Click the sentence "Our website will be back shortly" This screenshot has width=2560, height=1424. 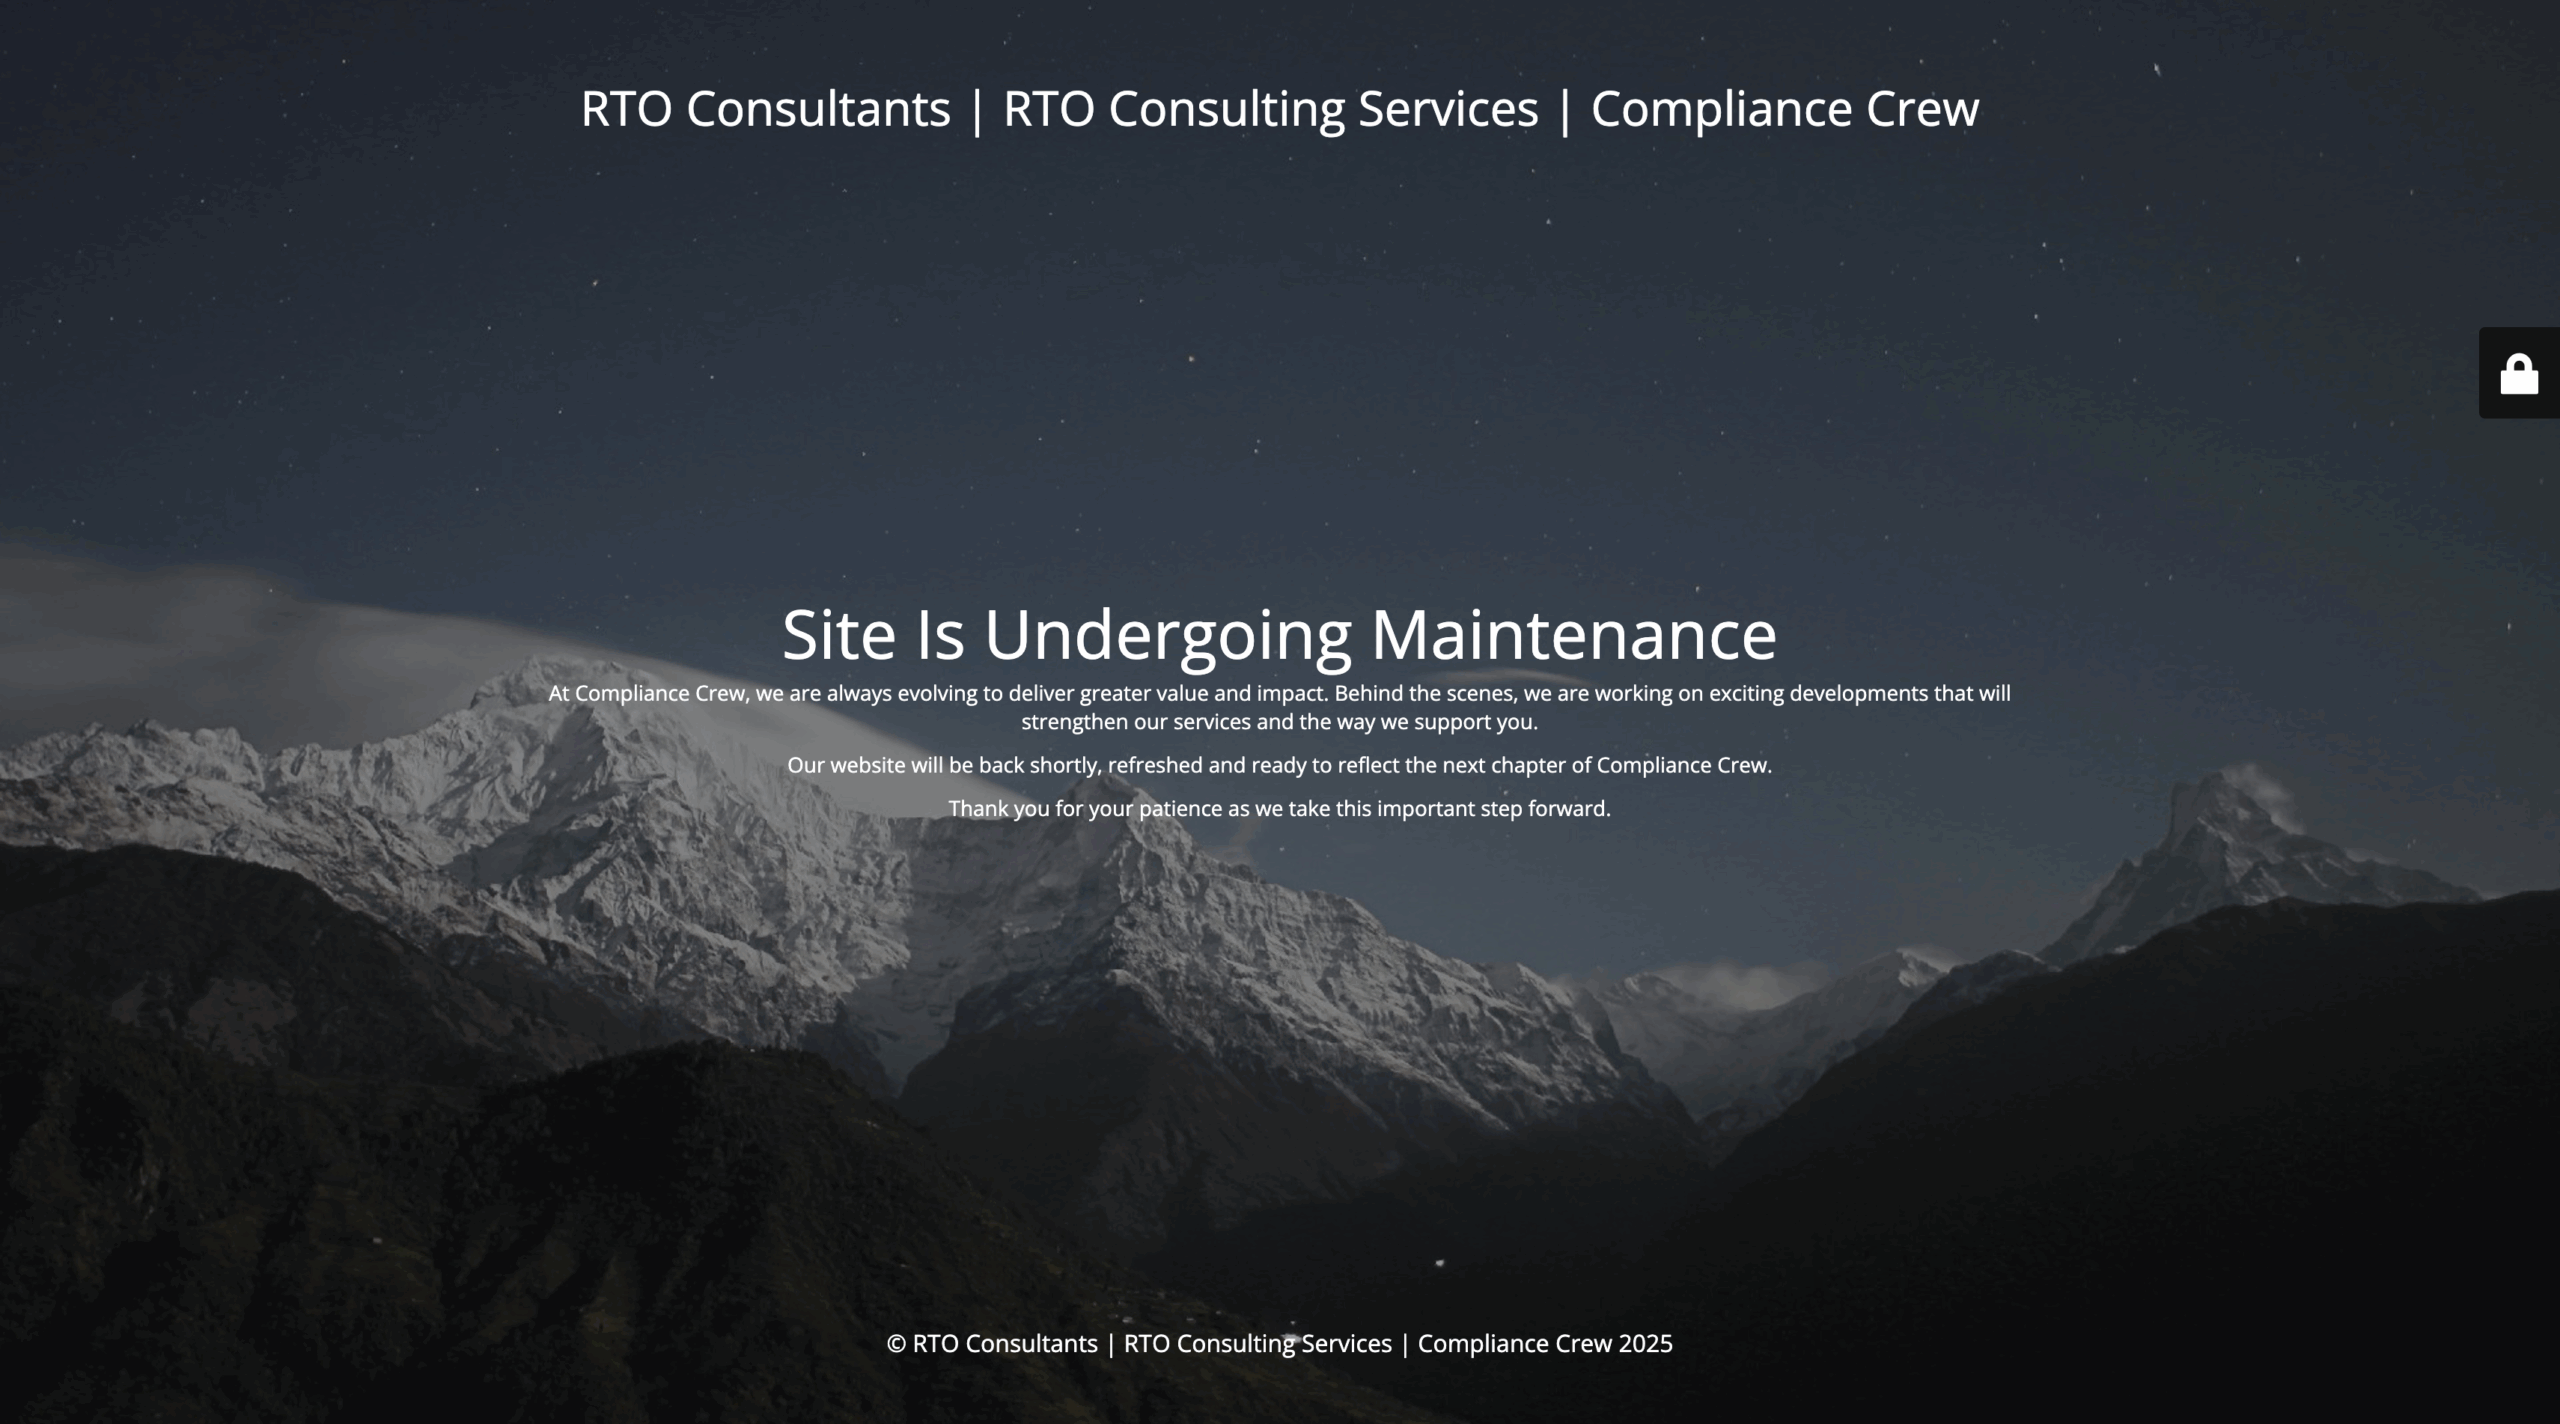(x=943, y=765)
